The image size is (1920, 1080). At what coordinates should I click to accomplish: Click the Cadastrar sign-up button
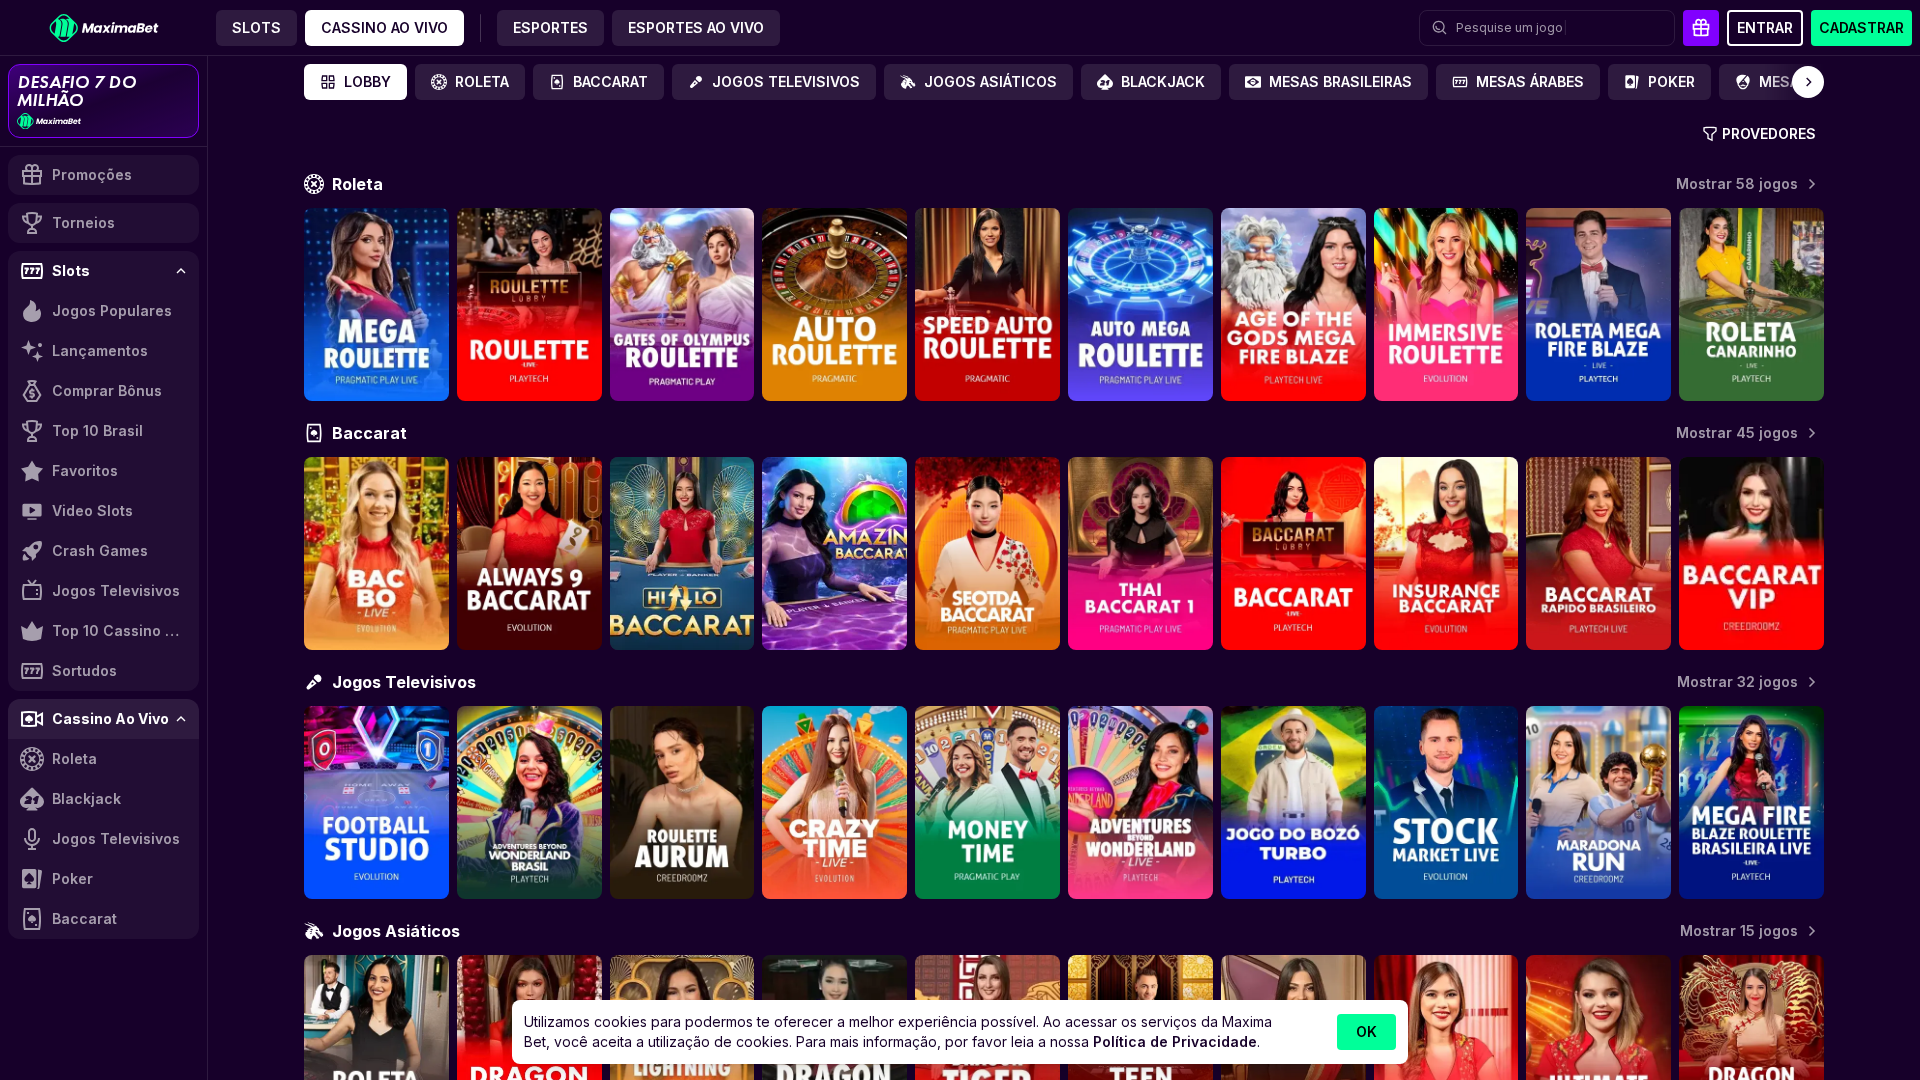(x=1861, y=28)
